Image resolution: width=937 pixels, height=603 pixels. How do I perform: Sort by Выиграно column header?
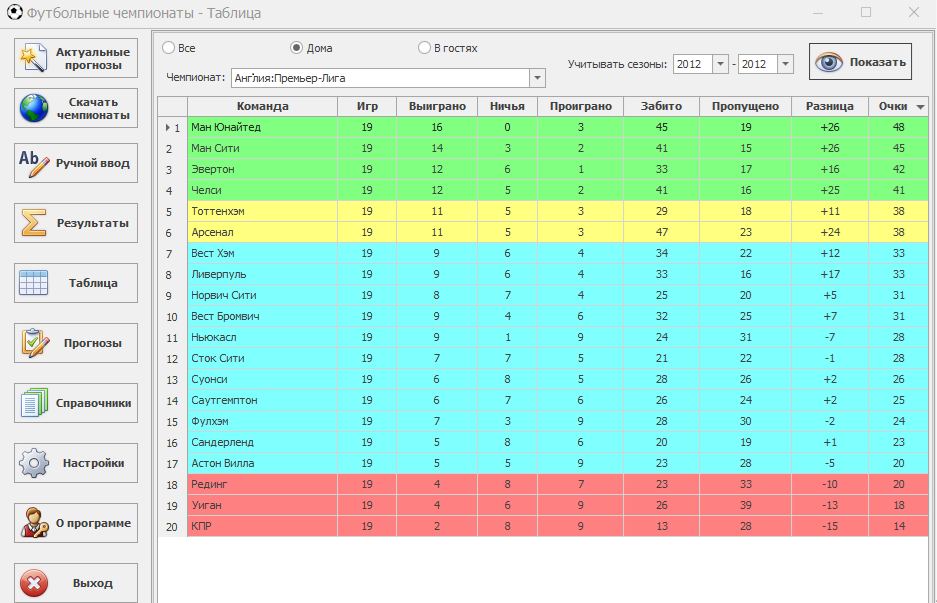[437, 106]
